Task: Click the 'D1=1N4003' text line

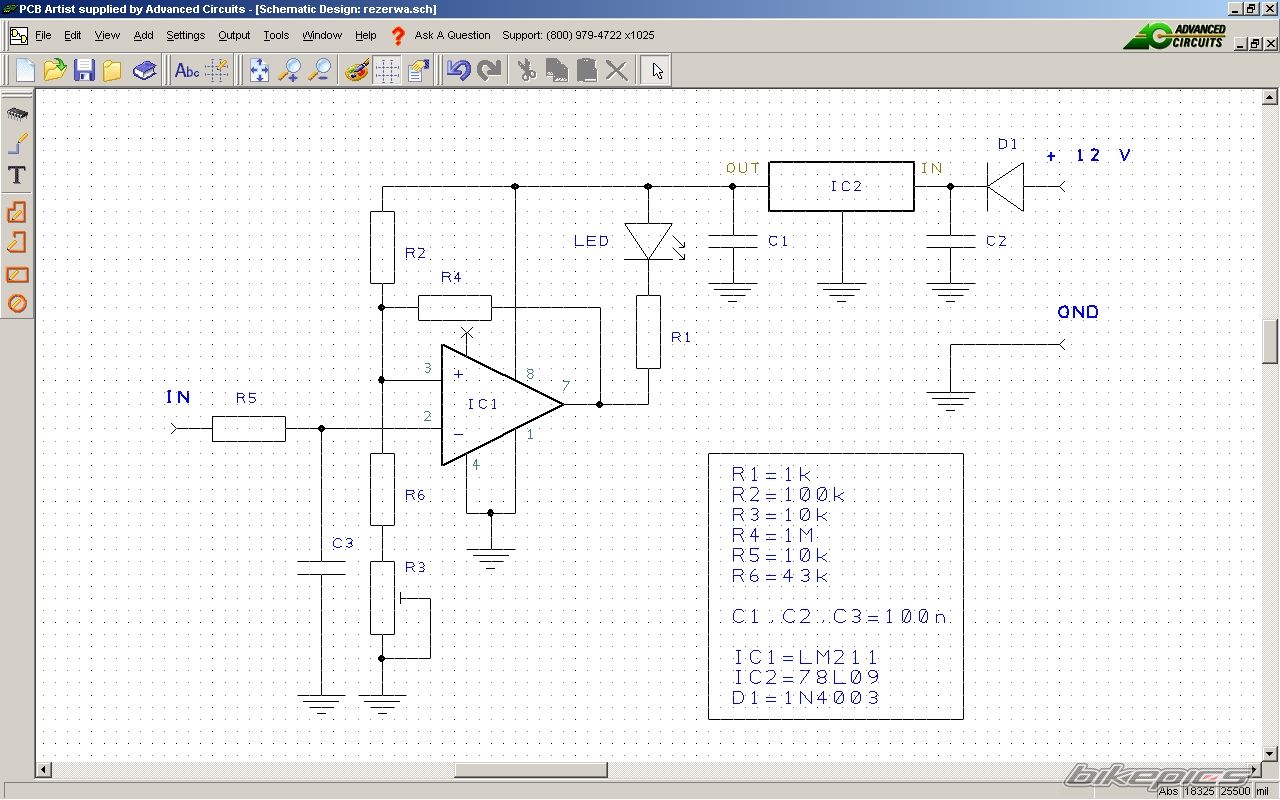Action: coord(805,698)
